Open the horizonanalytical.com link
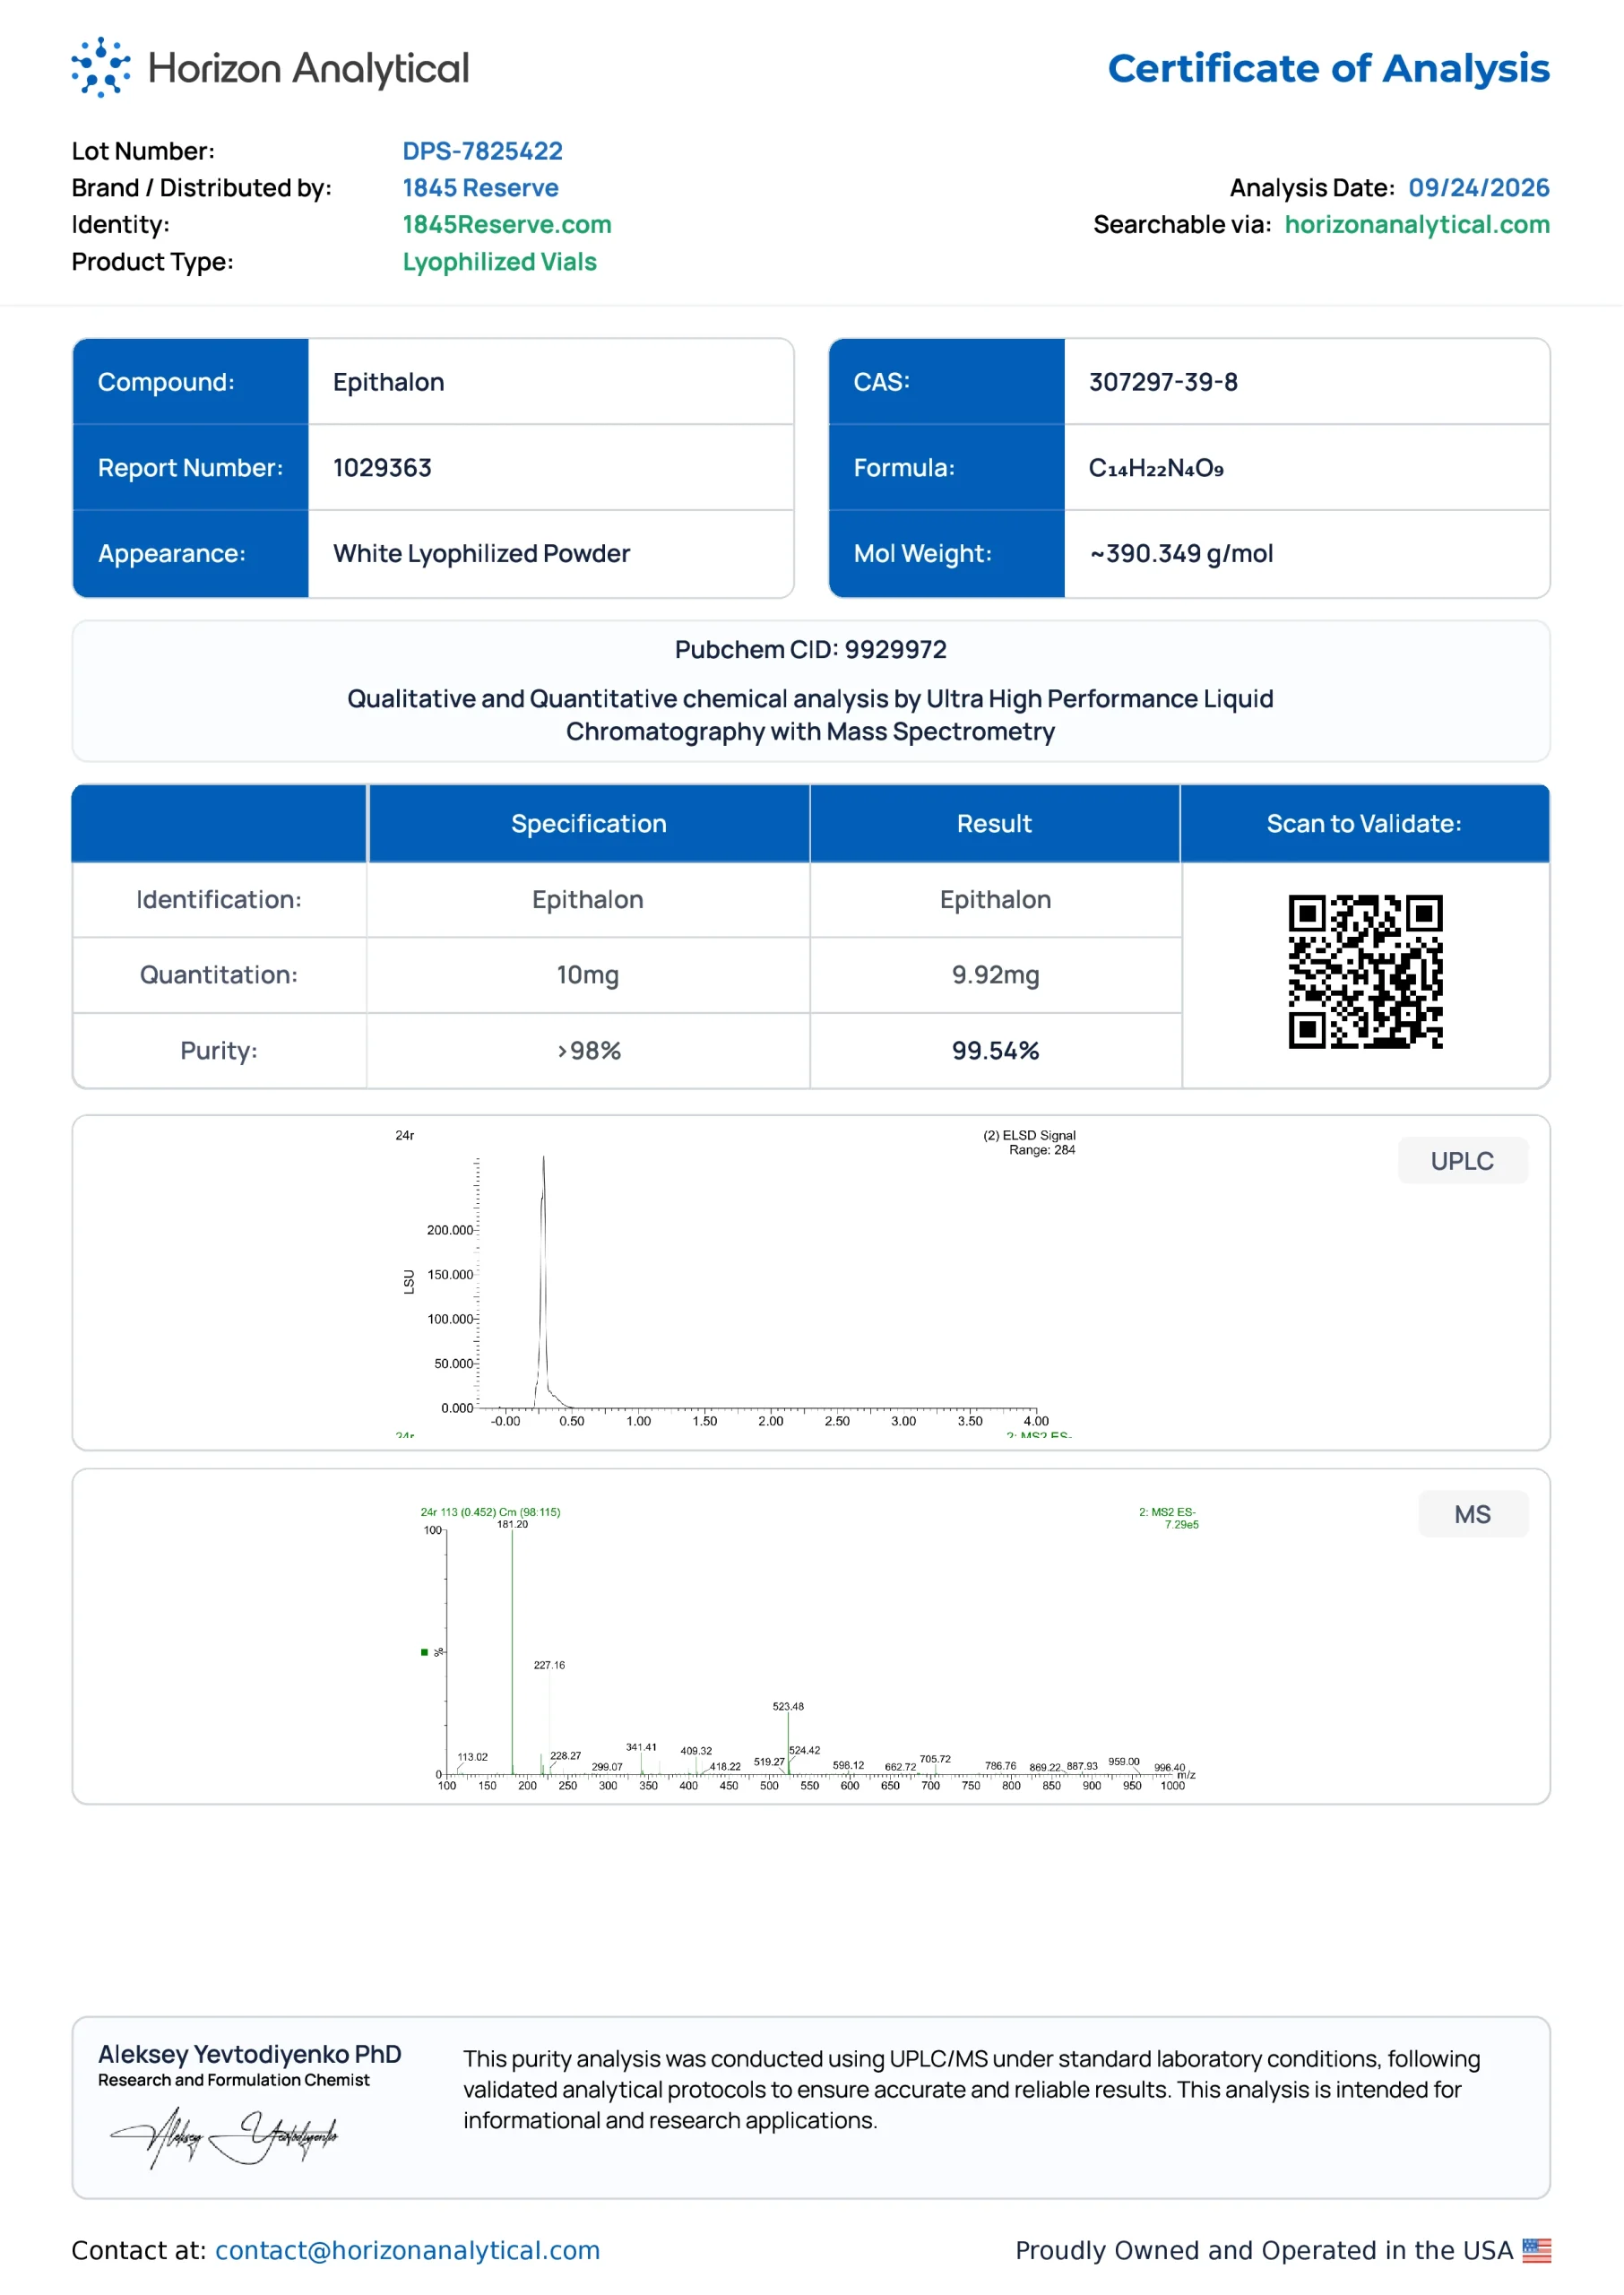The height and width of the screenshot is (2295, 1624). click(1417, 224)
